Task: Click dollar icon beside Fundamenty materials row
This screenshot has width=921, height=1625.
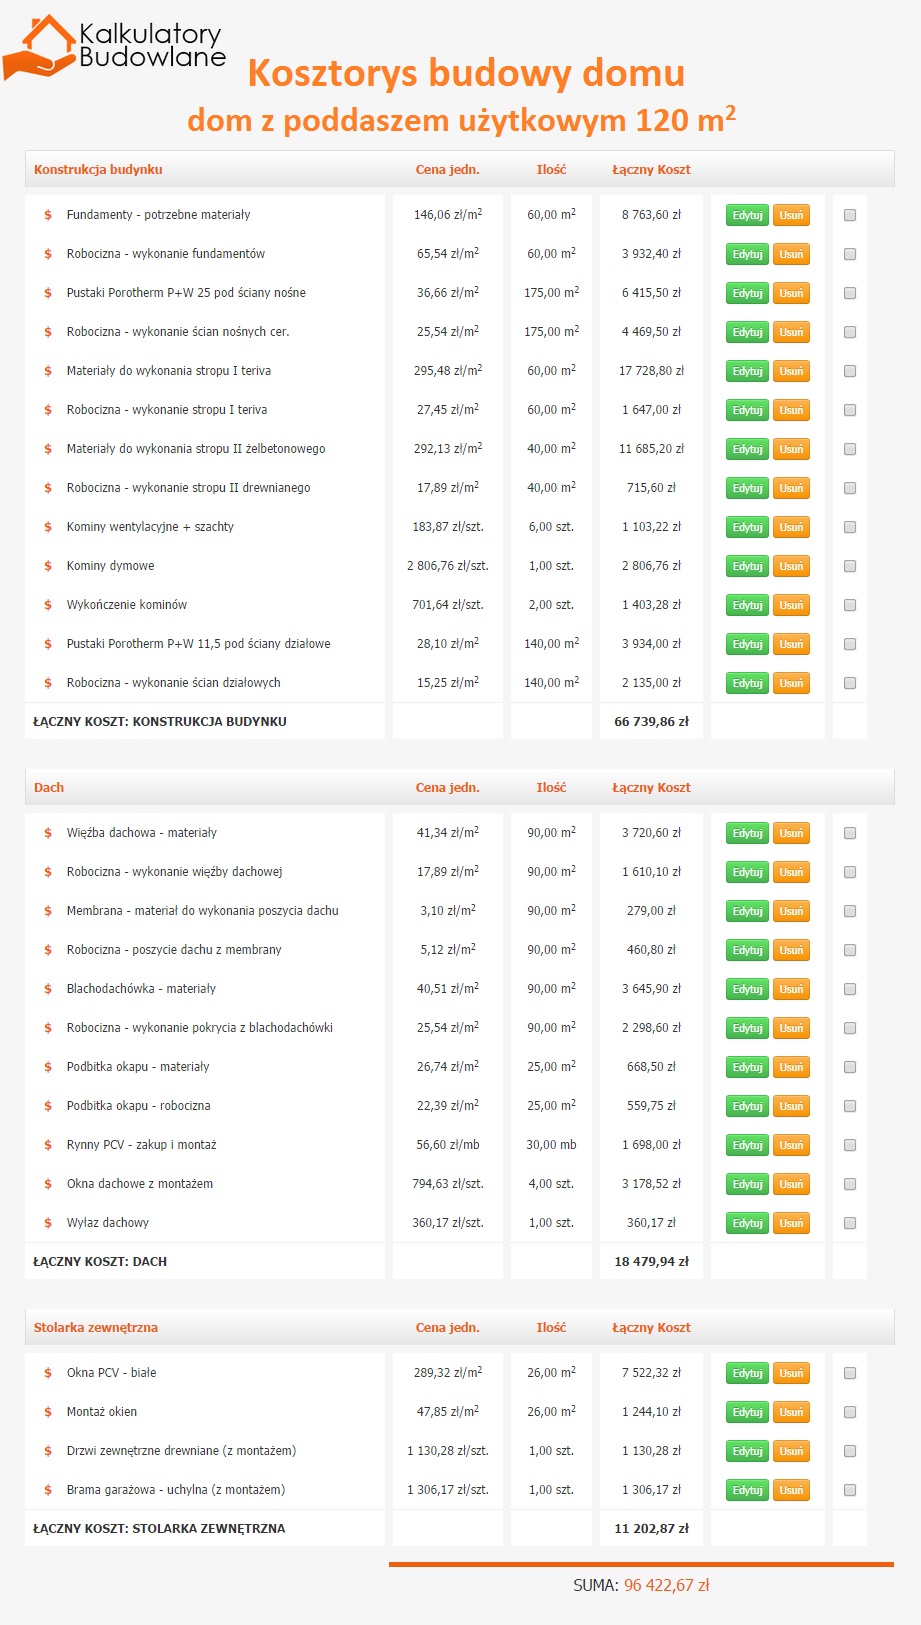Action: tap(48, 215)
